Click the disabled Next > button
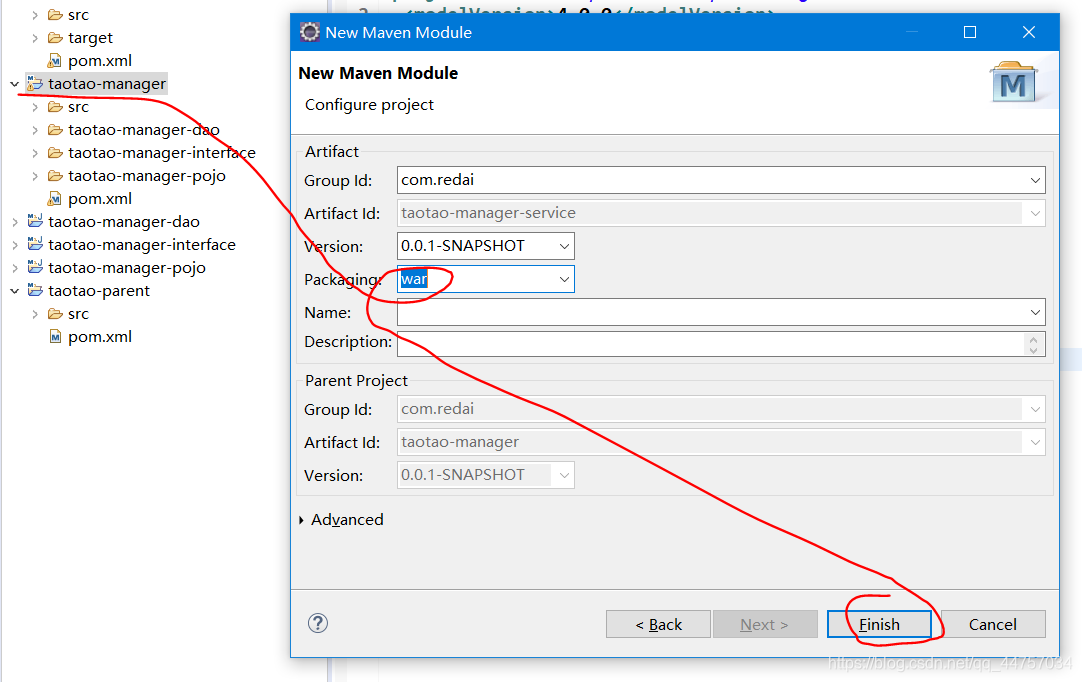The image size is (1082, 682). 765,624
